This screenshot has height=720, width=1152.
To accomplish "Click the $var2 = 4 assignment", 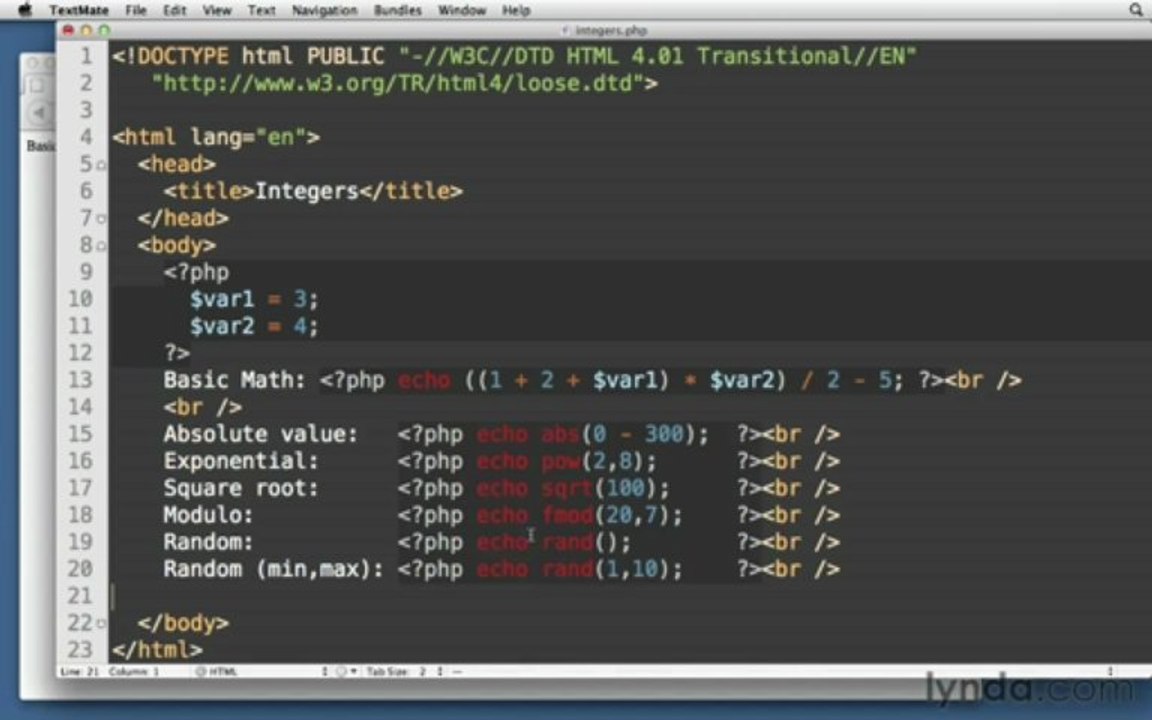I will [x=254, y=327].
